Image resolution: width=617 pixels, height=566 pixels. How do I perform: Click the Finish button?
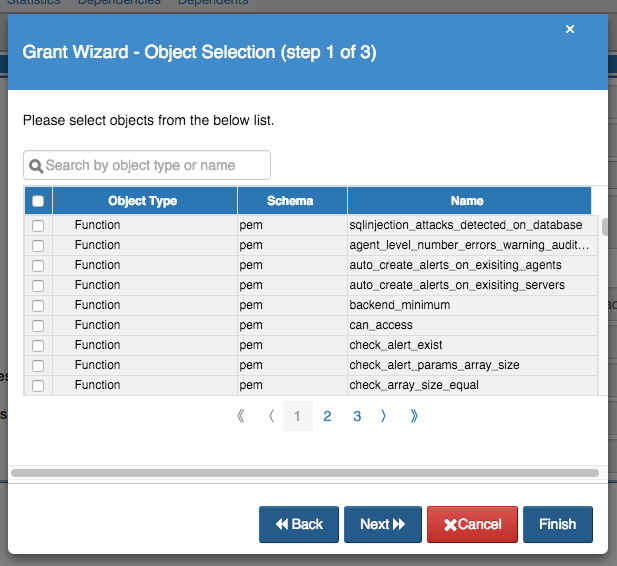(x=557, y=524)
